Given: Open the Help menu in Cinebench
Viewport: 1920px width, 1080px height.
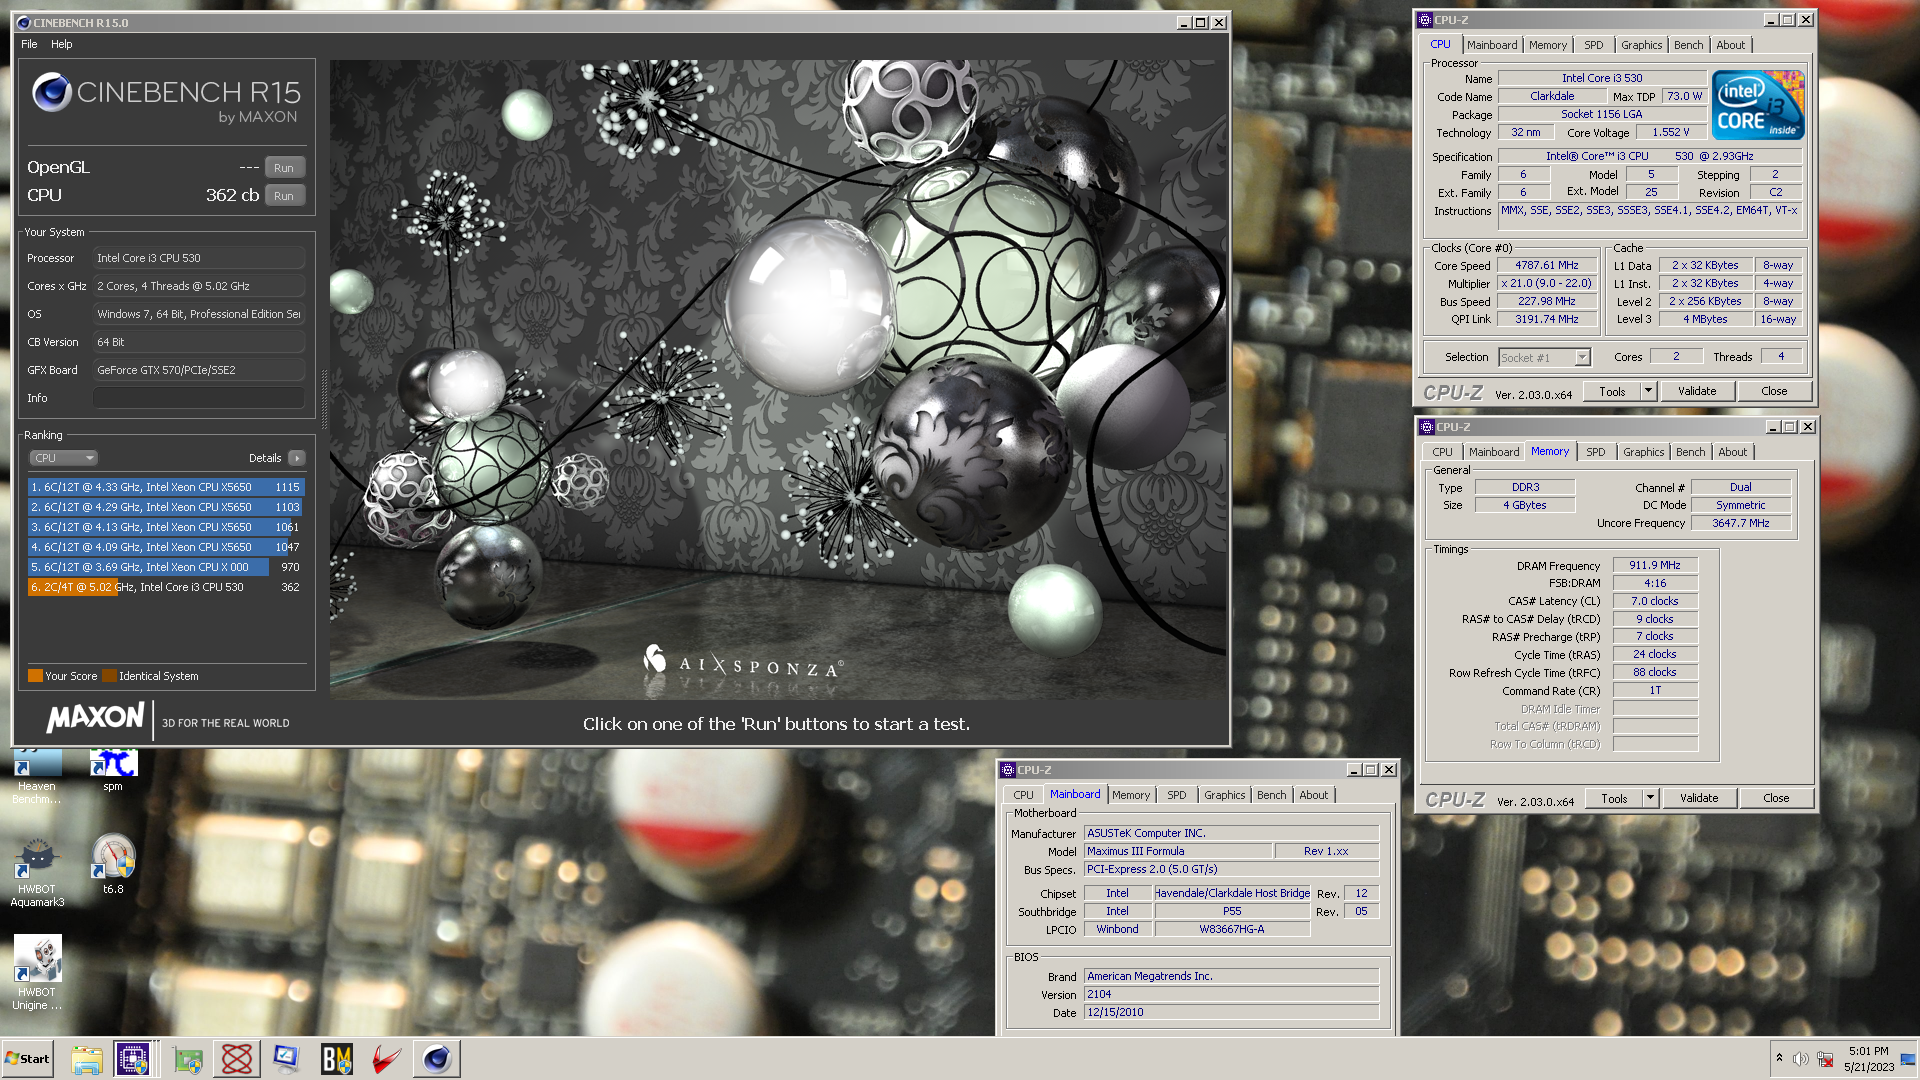Looking at the screenshot, I should click(x=62, y=44).
